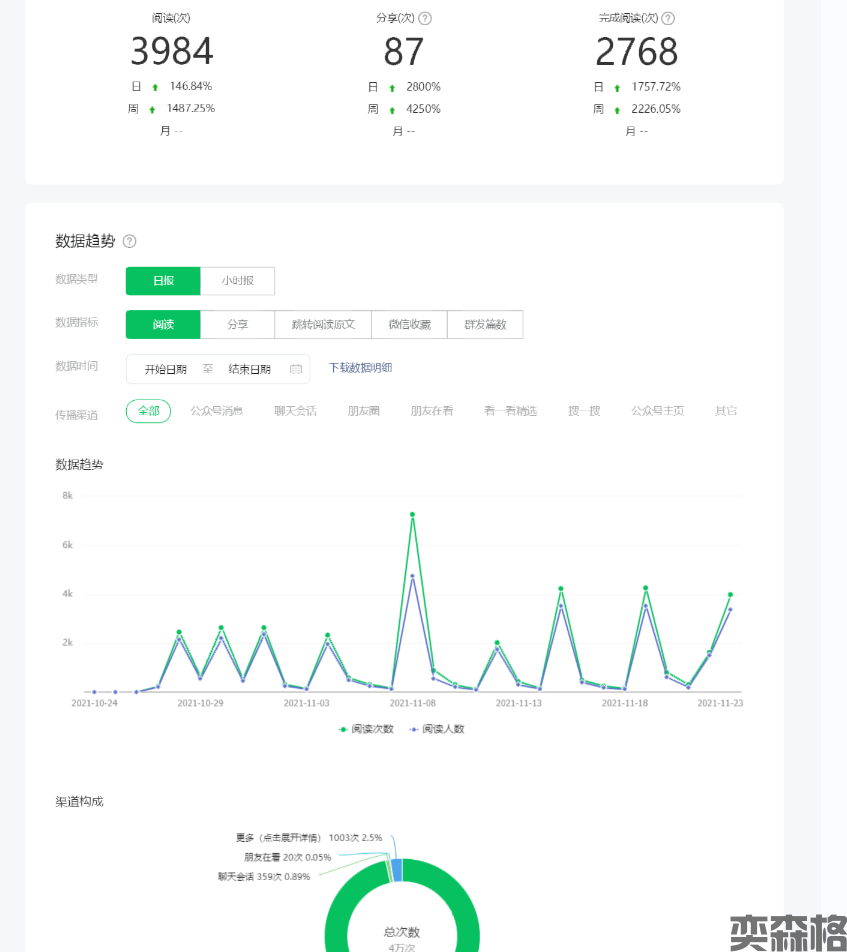Image resolution: width=847 pixels, height=952 pixels.
Task: Switch to the 跳转阅读原文 metric tab
Action: 323,325
